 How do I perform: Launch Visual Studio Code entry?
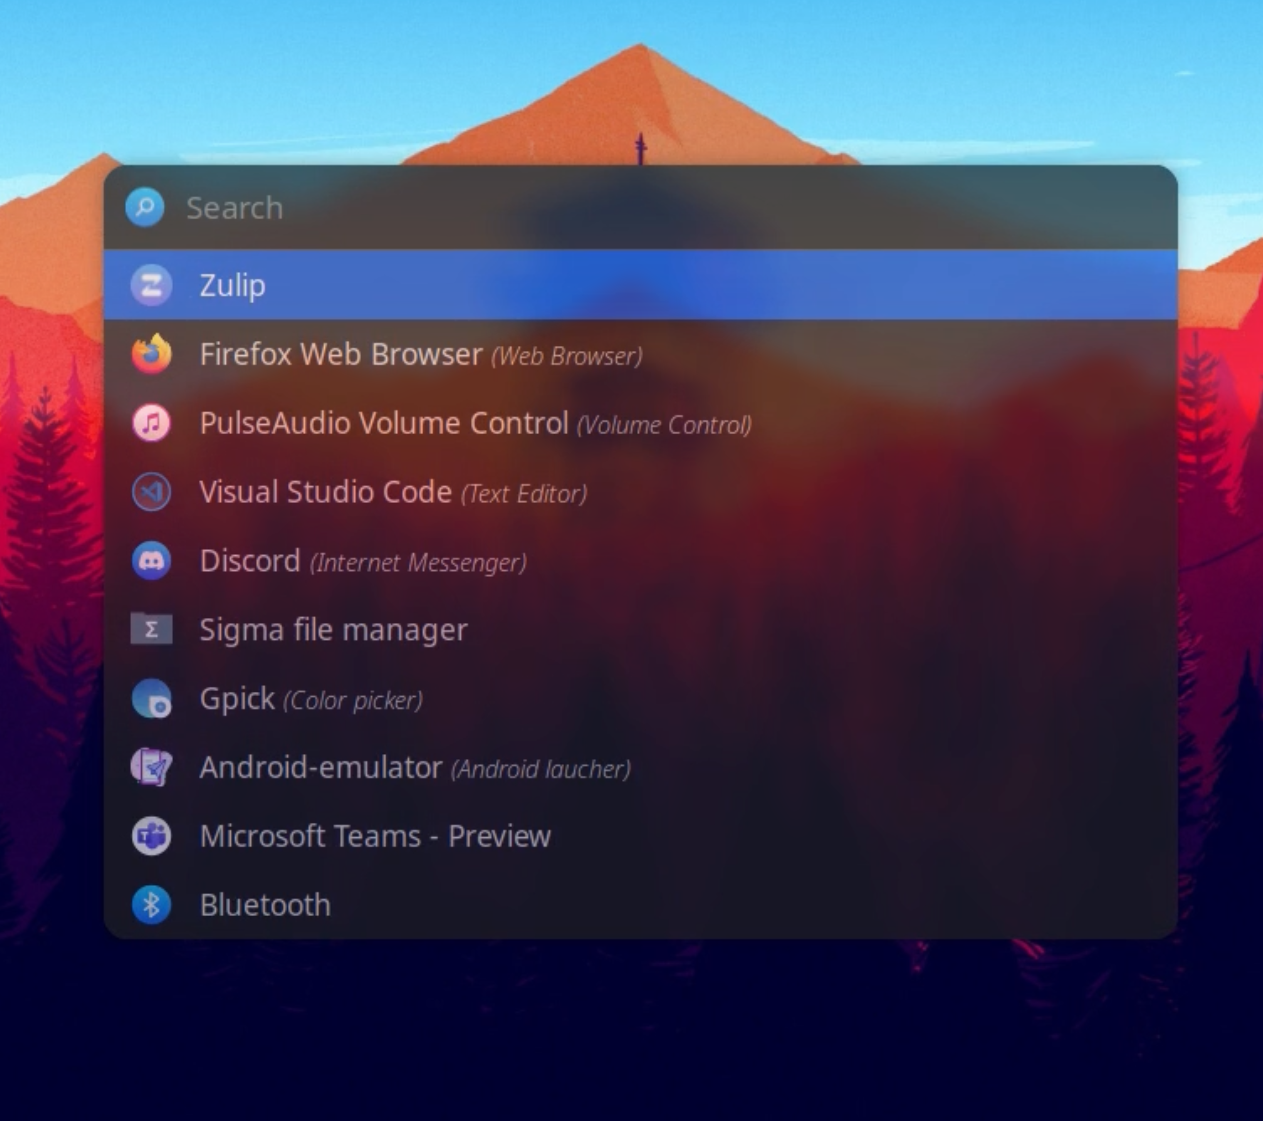click(640, 492)
